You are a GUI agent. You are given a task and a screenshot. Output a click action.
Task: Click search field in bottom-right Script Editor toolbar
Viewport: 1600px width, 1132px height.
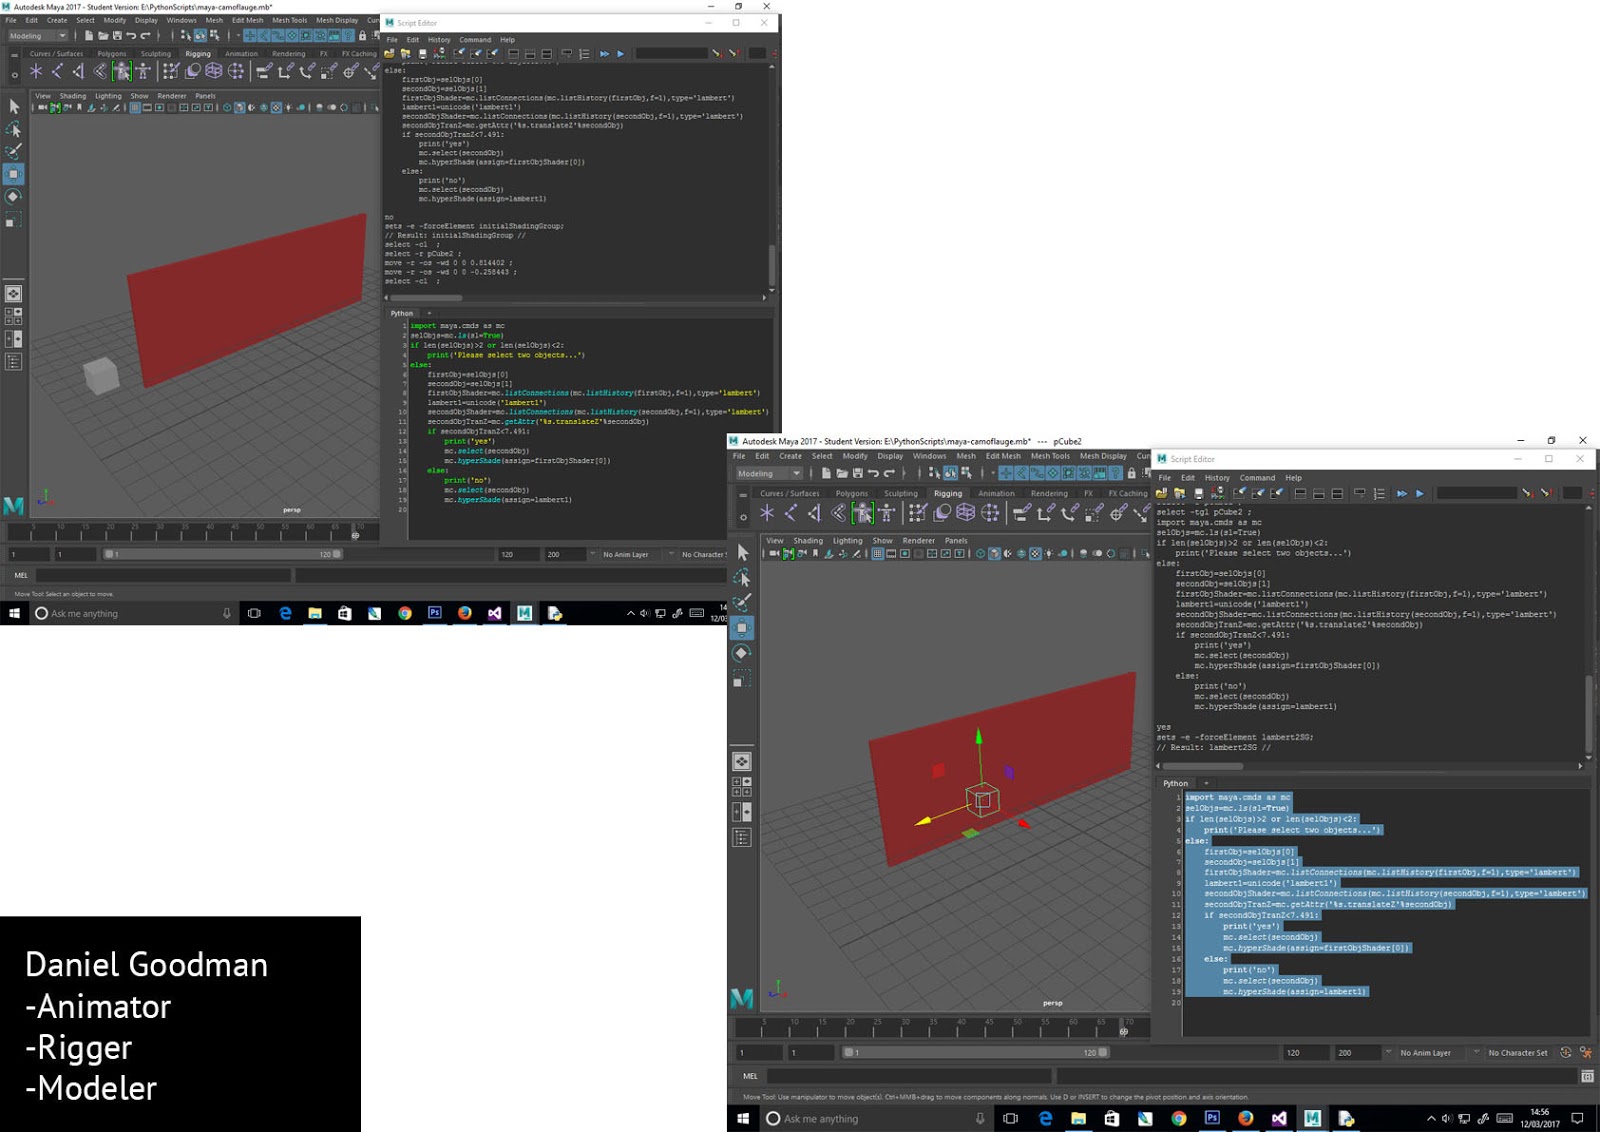pyautogui.click(x=1476, y=493)
